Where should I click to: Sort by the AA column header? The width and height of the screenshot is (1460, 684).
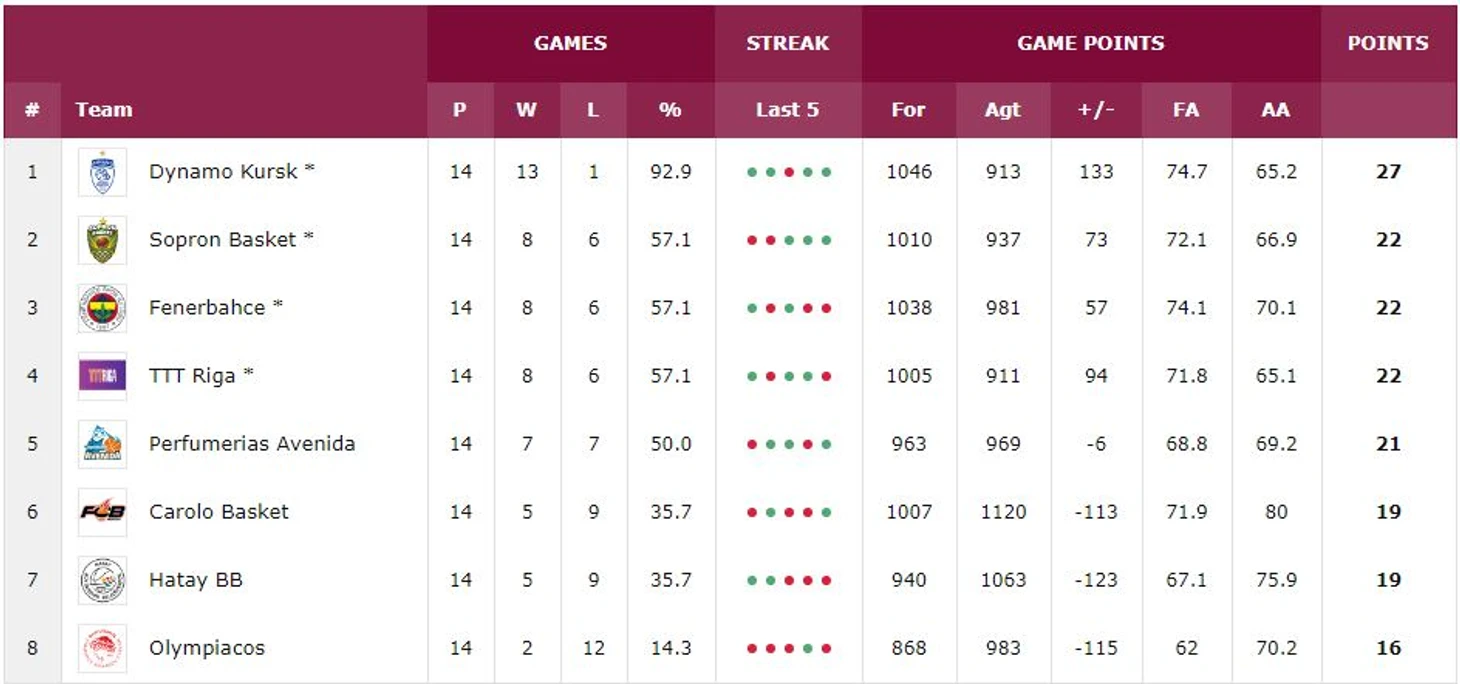(1276, 110)
